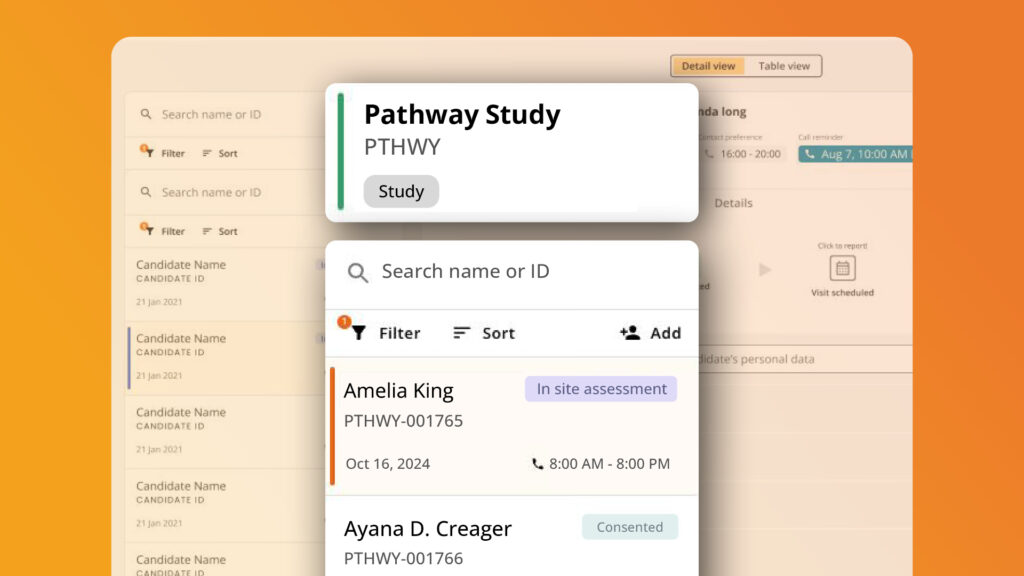
Task: Click the ID PTHWY-001765
Action: pos(403,421)
